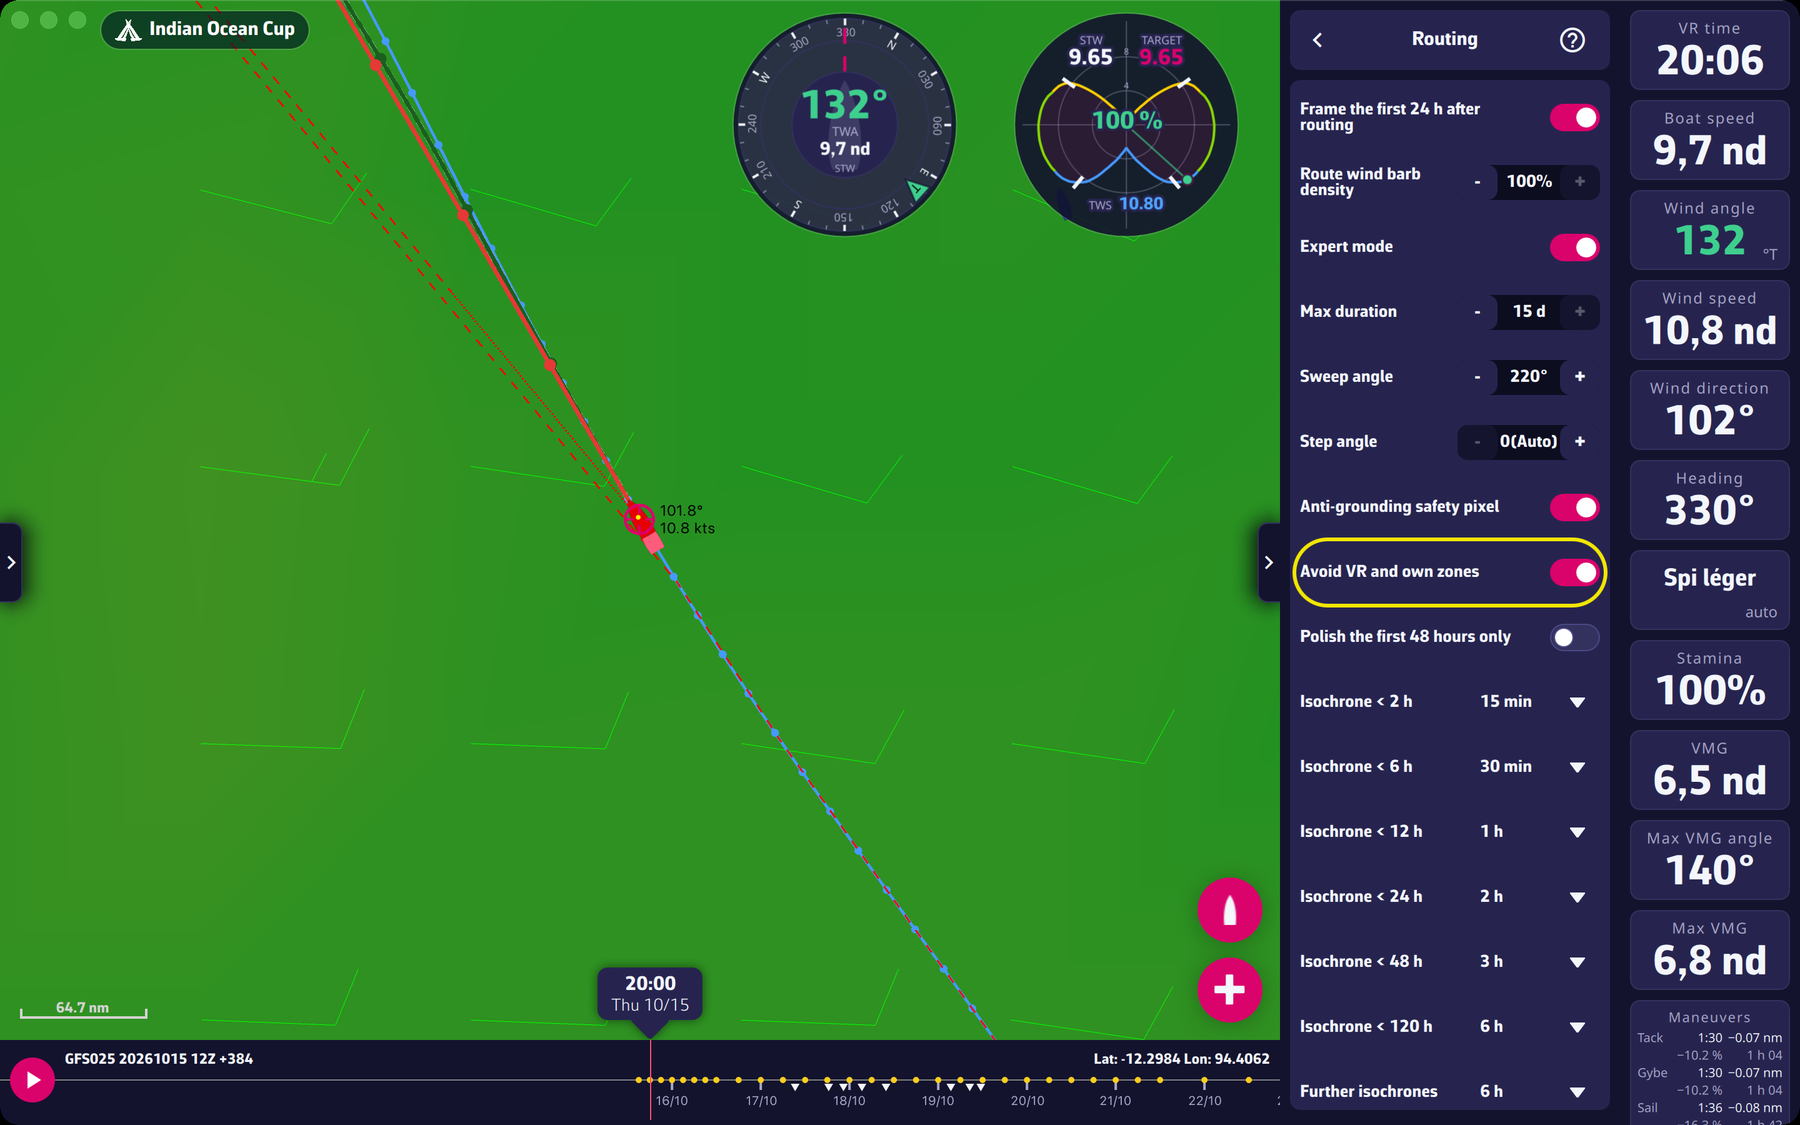Screen dimensions: 1800x1125
Task: Click the compass heading dial
Action: tap(845, 125)
